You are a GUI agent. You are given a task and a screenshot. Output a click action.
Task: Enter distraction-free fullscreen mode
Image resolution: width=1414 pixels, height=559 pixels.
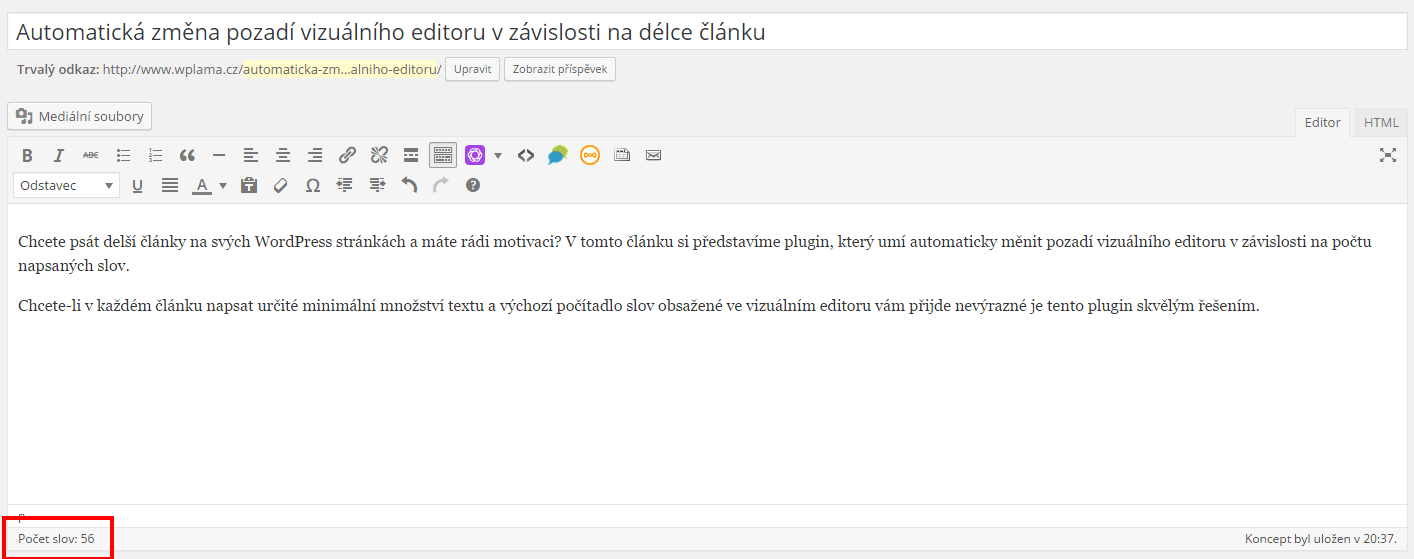[x=1388, y=155]
